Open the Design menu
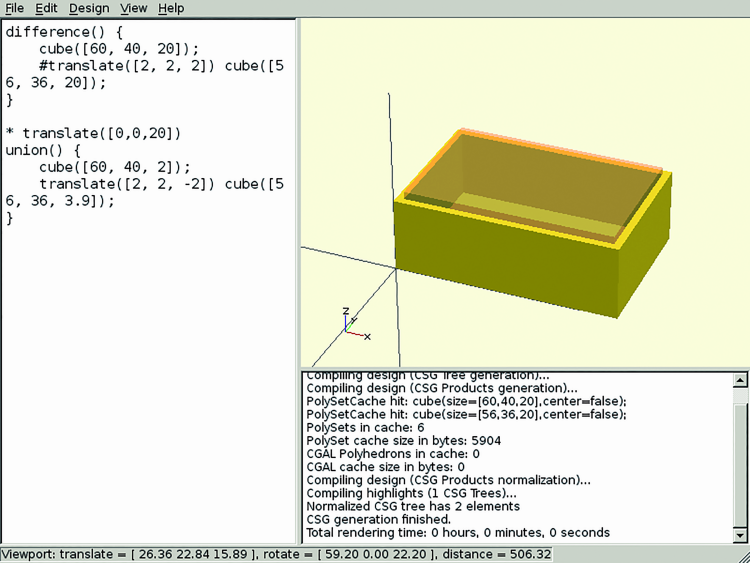 (89, 8)
